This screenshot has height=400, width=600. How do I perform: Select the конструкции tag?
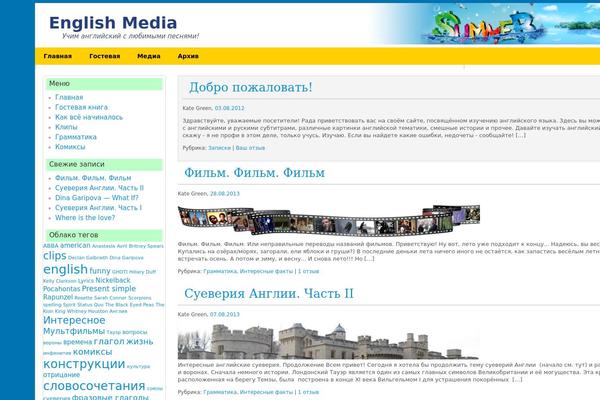pos(84,364)
